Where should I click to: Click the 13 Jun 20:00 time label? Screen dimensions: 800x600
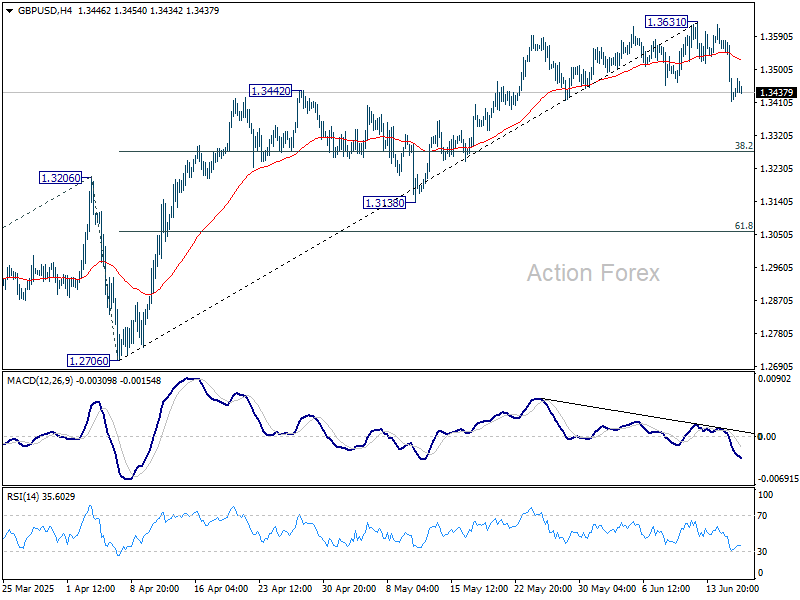[733, 589]
